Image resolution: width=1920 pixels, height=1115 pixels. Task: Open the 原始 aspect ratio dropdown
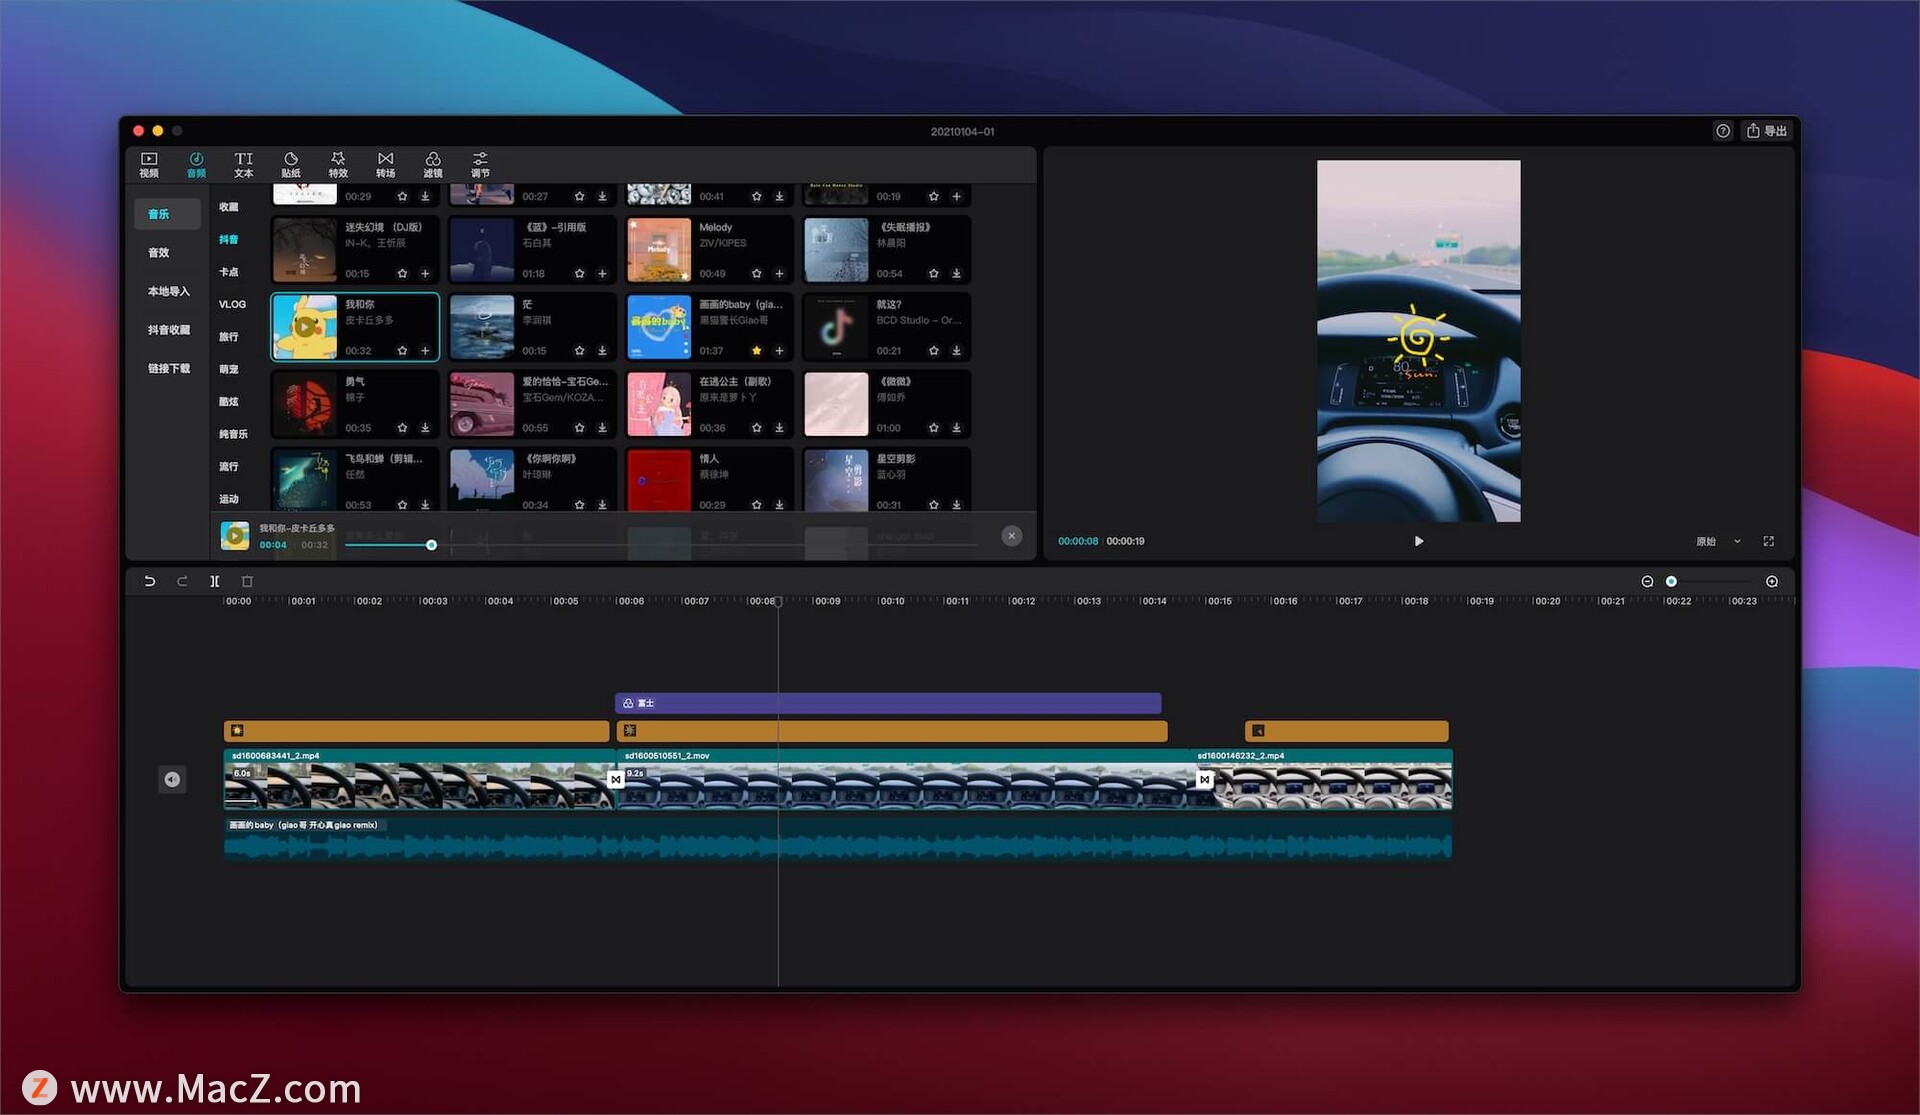[x=1718, y=541]
